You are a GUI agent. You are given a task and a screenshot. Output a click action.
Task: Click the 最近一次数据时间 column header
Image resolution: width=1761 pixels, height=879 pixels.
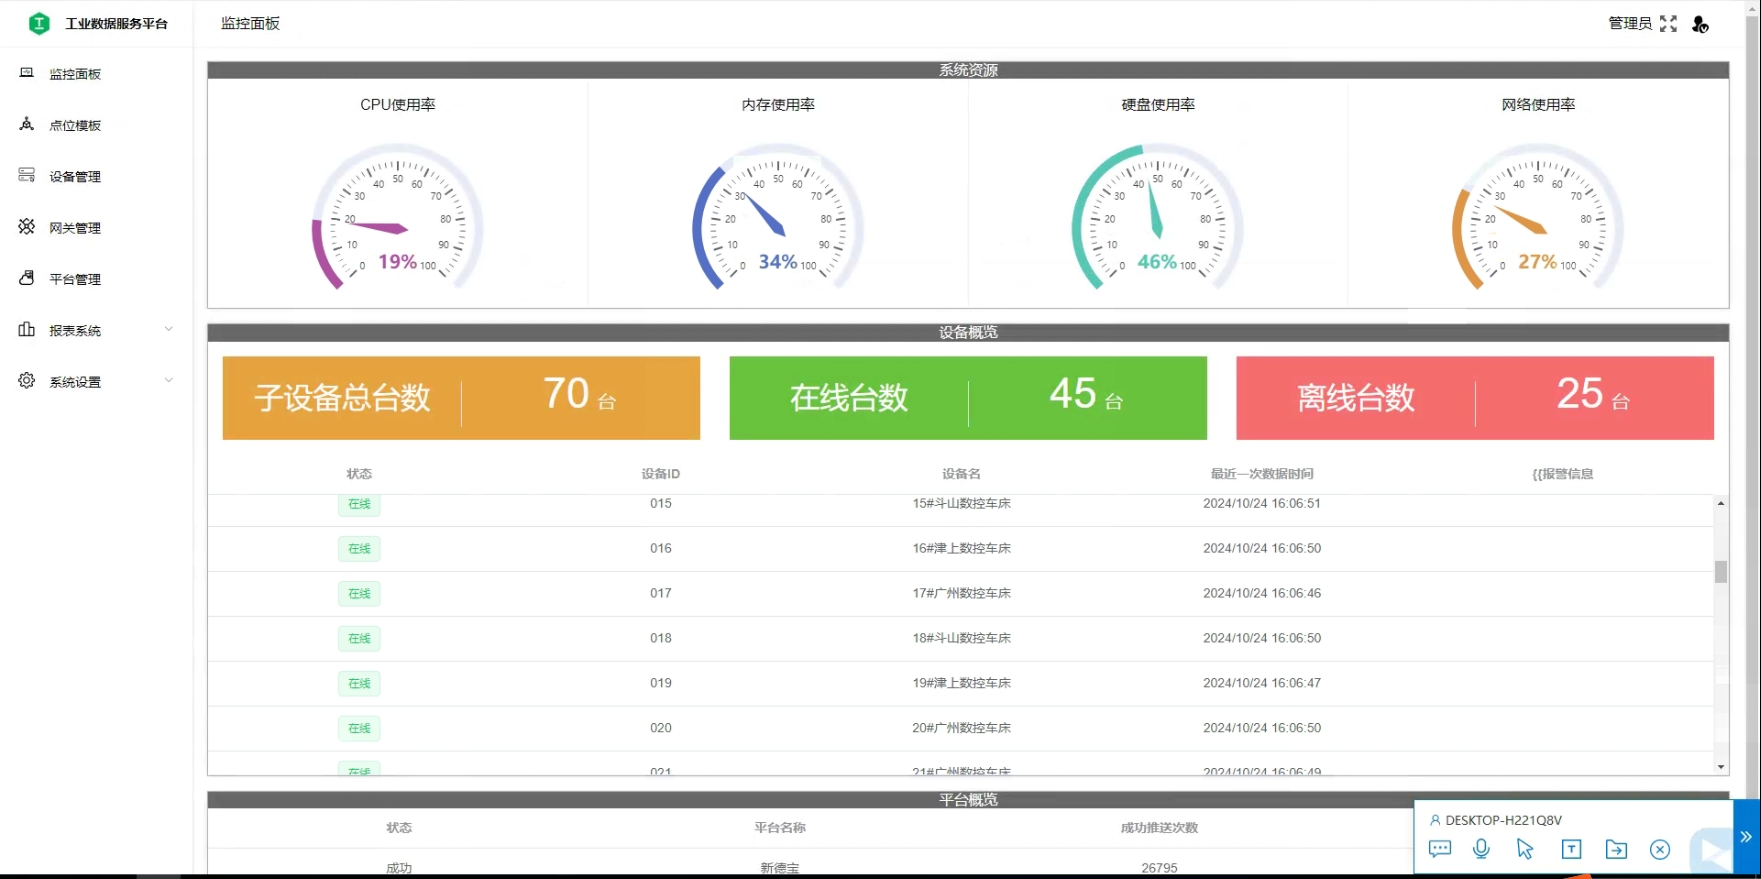[x=1262, y=474]
